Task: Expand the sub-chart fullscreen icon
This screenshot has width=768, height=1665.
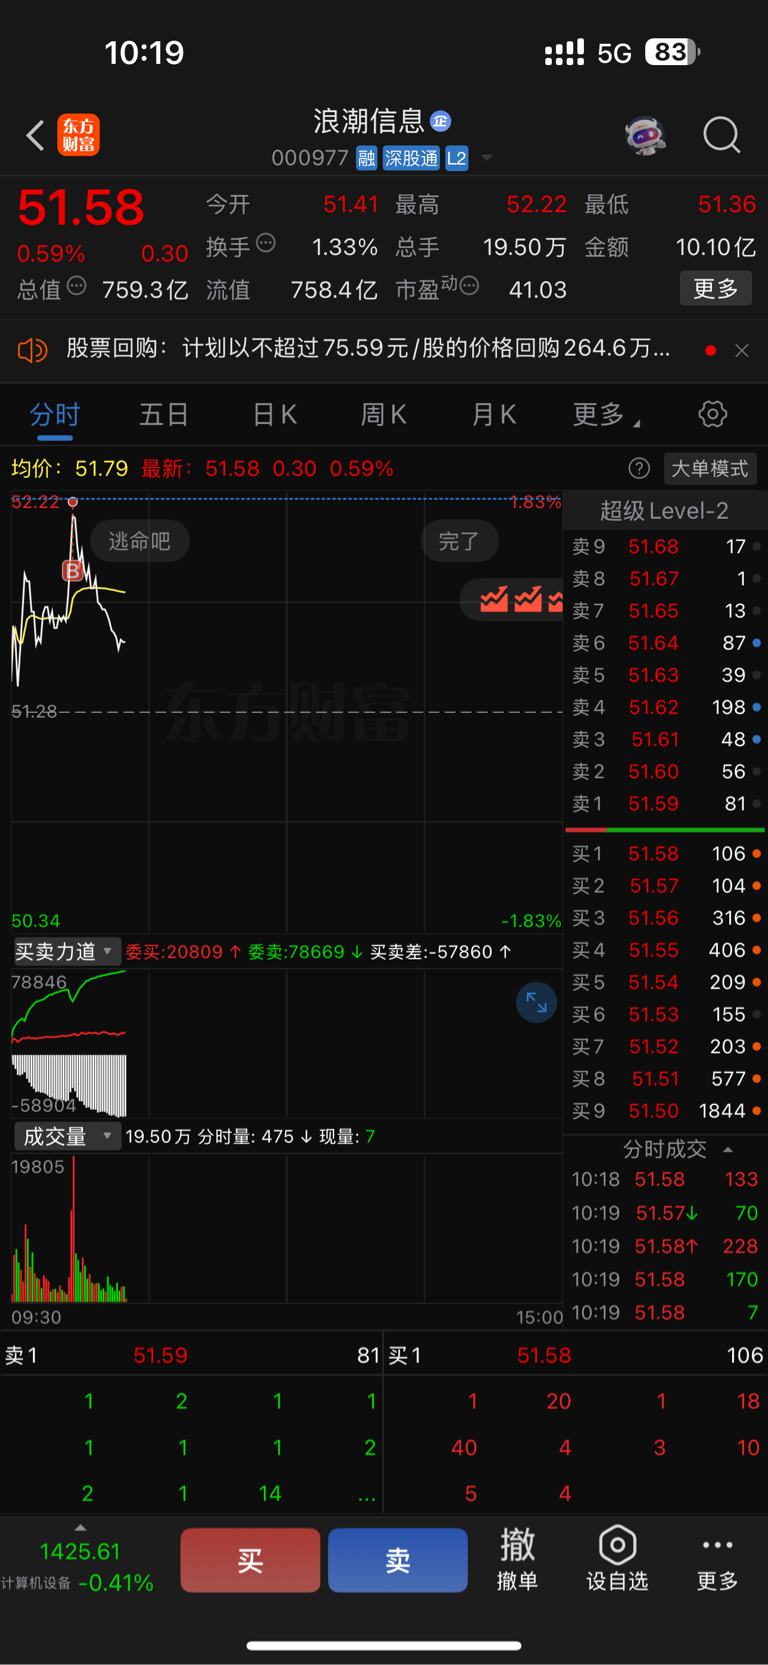Action: tap(537, 1003)
